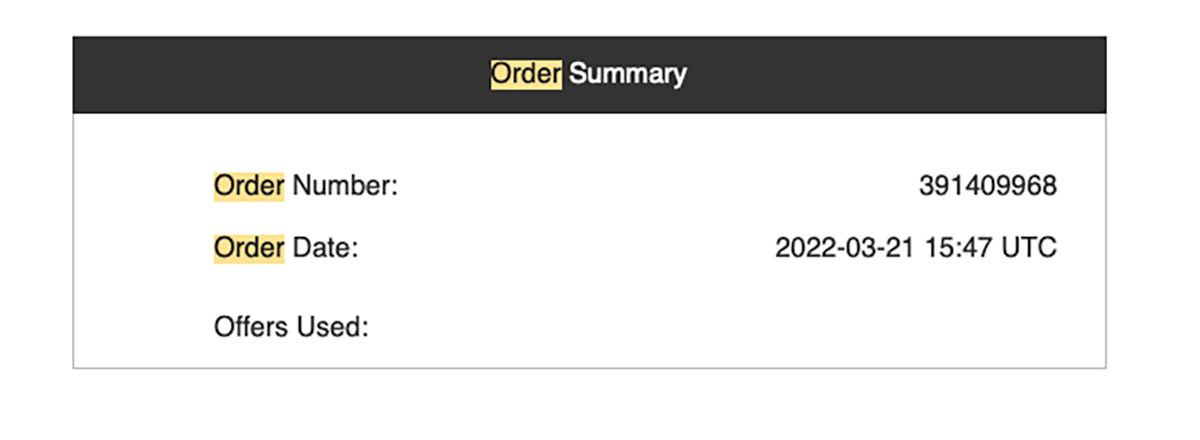
Task: Click the empty value area beside Offers Used
Action: click(x=800, y=326)
